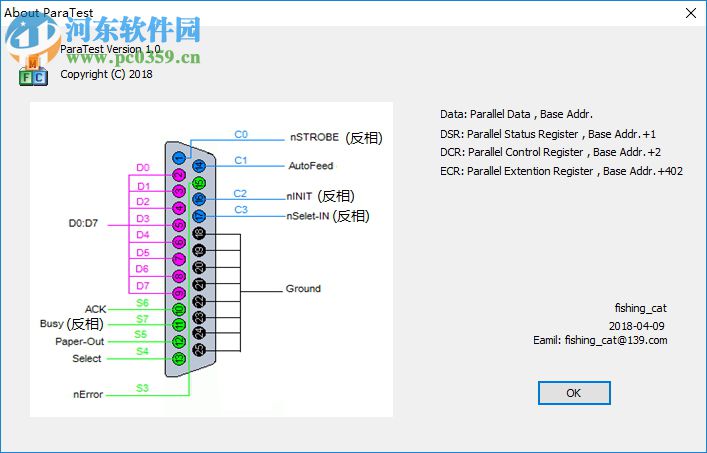Click green pin 15 on connector
This screenshot has width=707, height=453.
(x=199, y=183)
